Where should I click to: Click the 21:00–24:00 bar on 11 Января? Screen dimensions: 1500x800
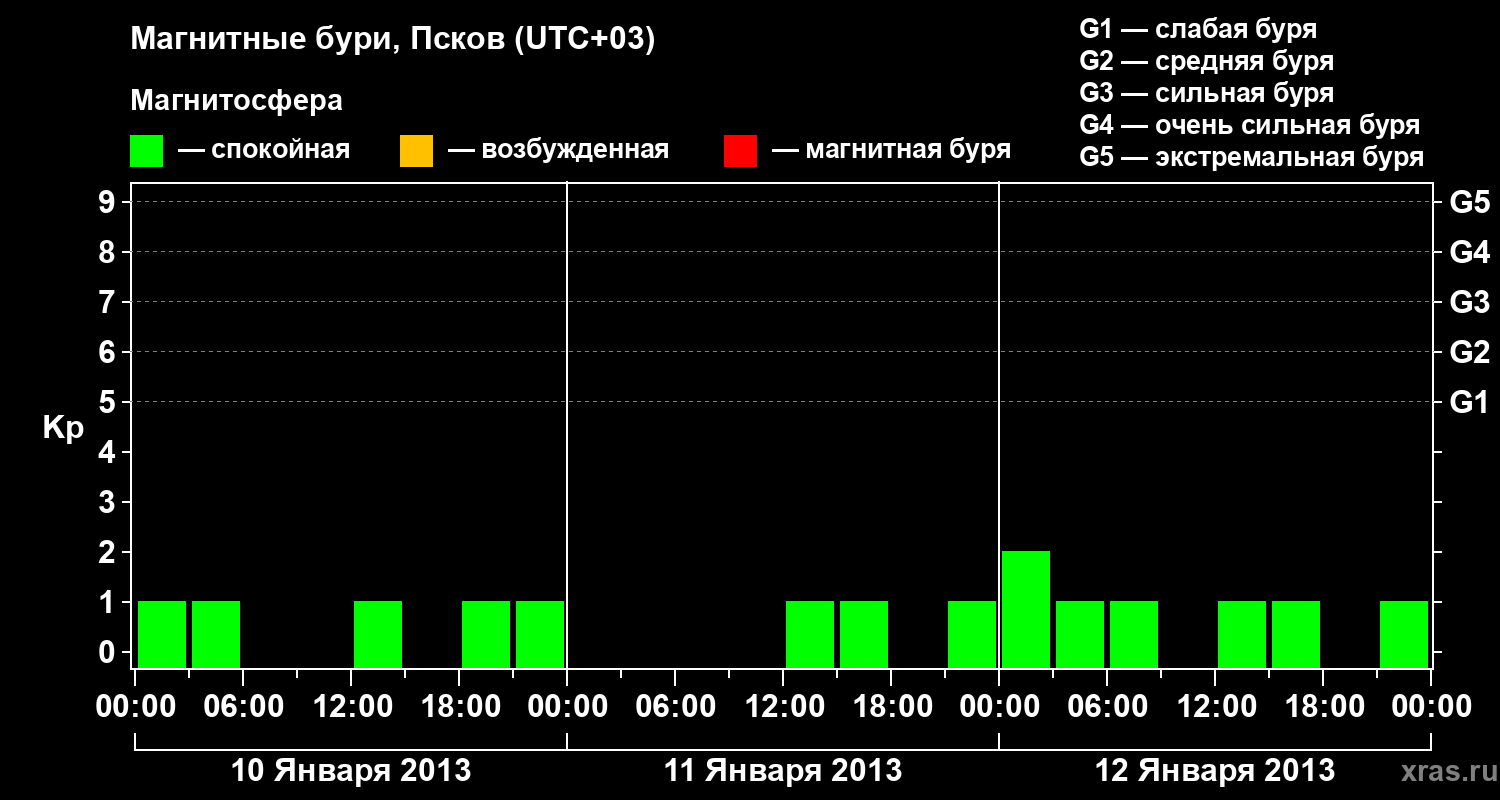click(x=972, y=634)
